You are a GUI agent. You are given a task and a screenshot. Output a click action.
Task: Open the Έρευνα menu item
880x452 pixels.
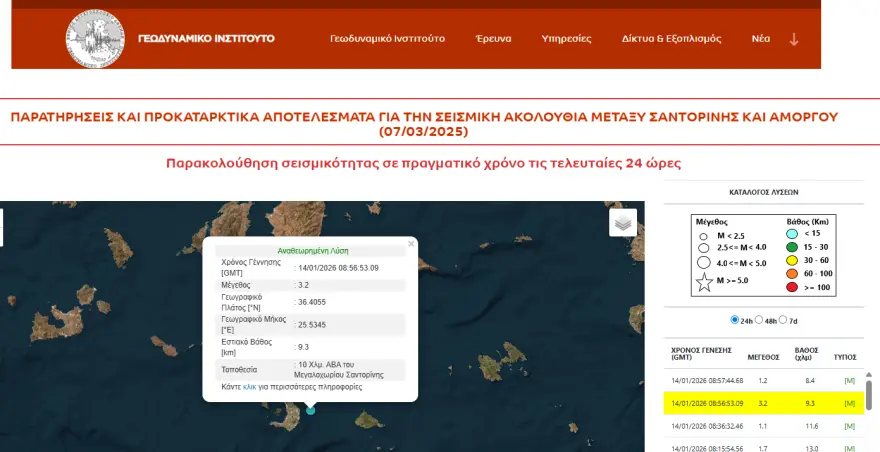(x=492, y=39)
